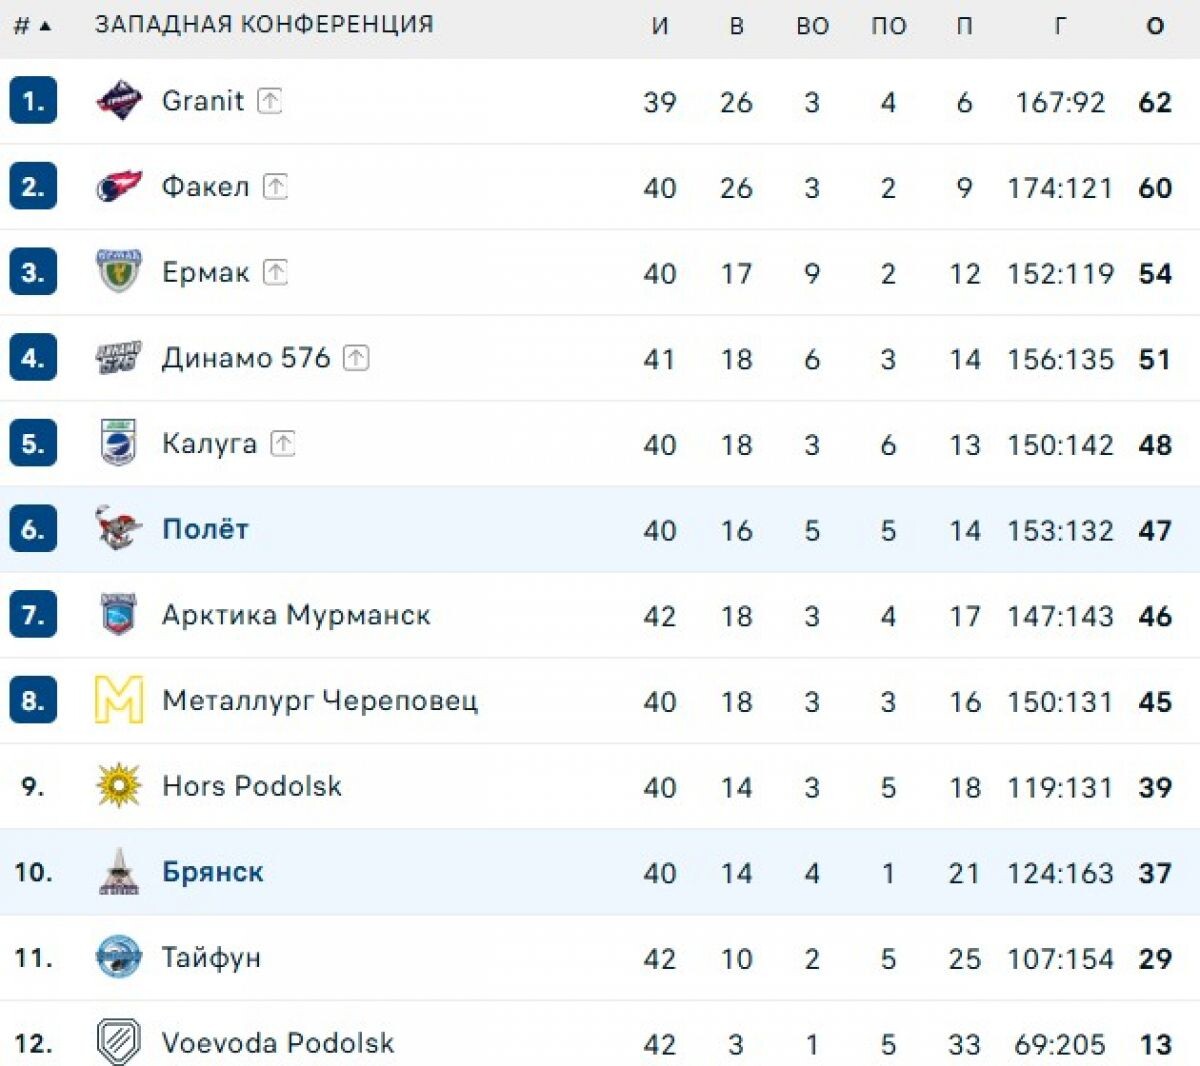The width and height of the screenshot is (1200, 1066).
Task: Open the Факел team logo
Action: point(119,186)
